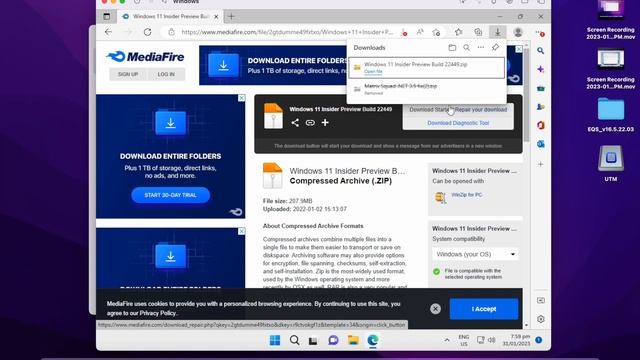The width and height of the screenshot is (640, 360).
Task: Close second left sidebar ad
Action: point(242,231)
